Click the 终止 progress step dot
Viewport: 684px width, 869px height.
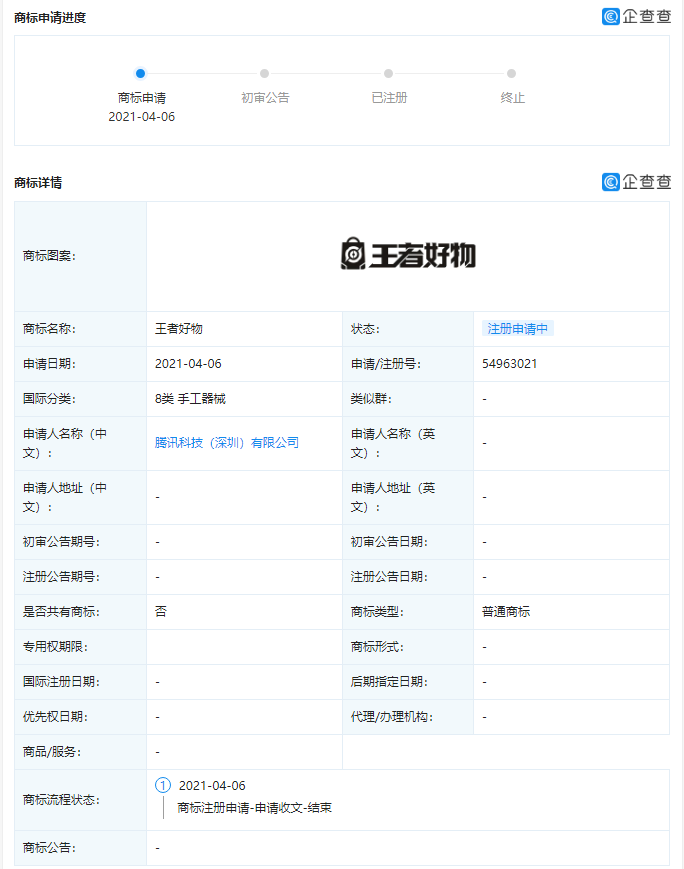tap(512, 73)
